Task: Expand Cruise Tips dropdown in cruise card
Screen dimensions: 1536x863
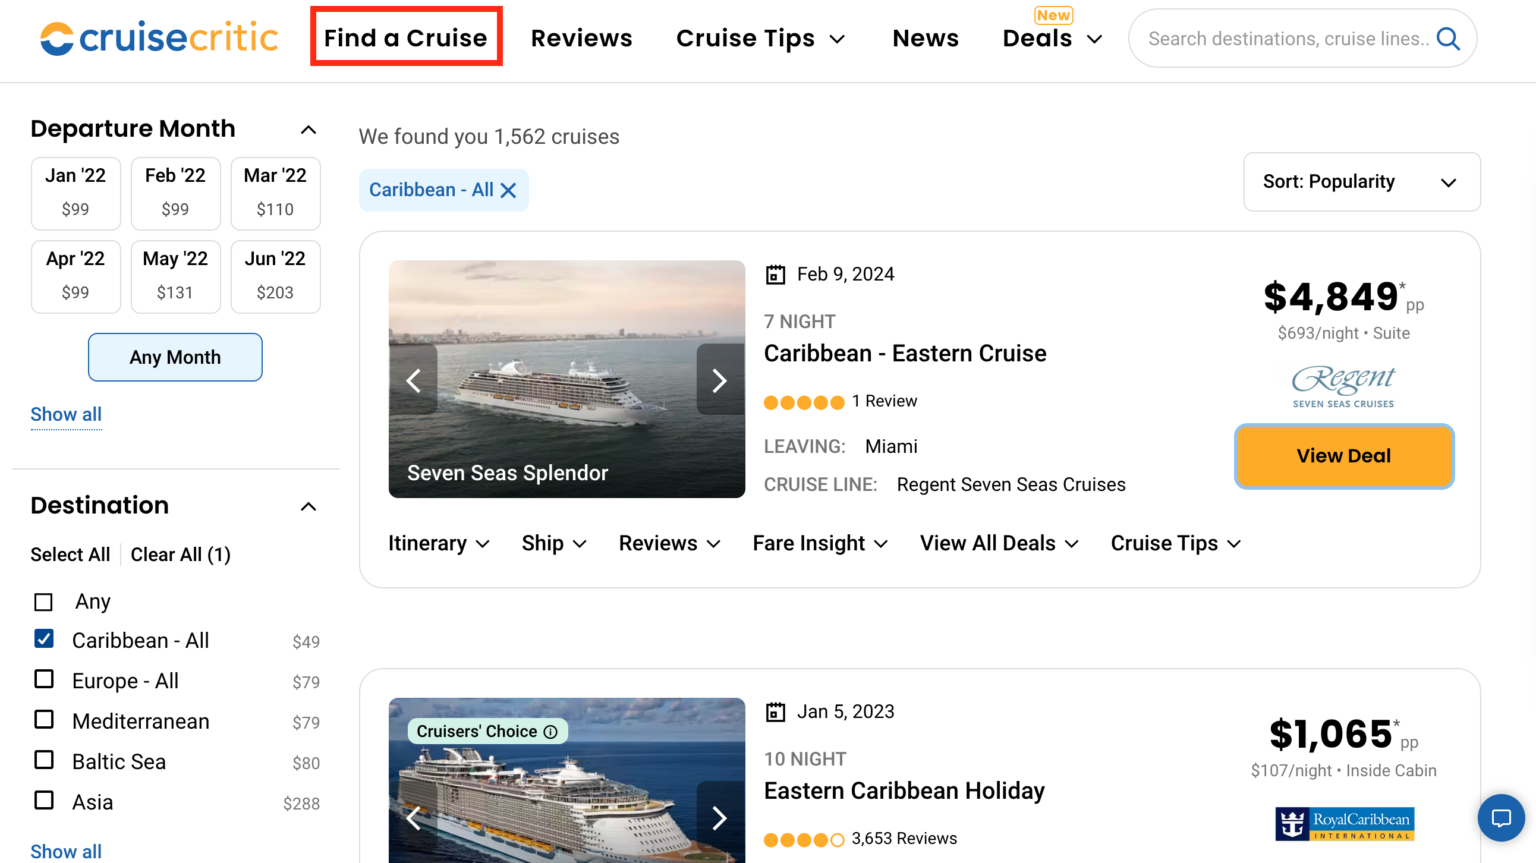Action: [x=1176, y=543]
